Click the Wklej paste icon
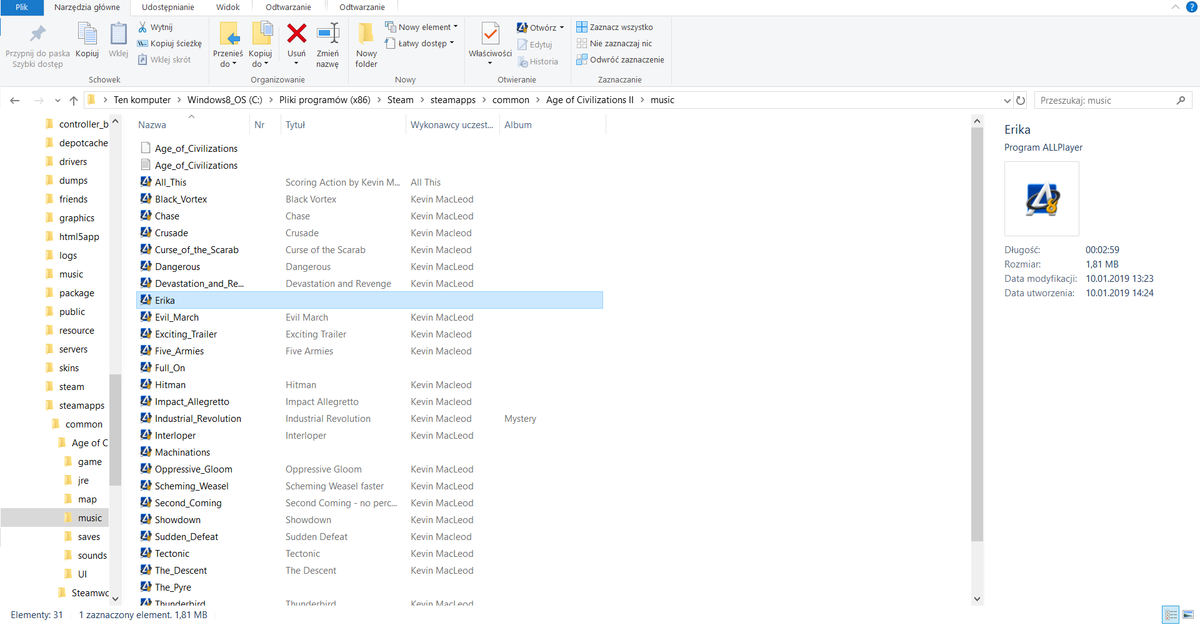 (118, 34)
